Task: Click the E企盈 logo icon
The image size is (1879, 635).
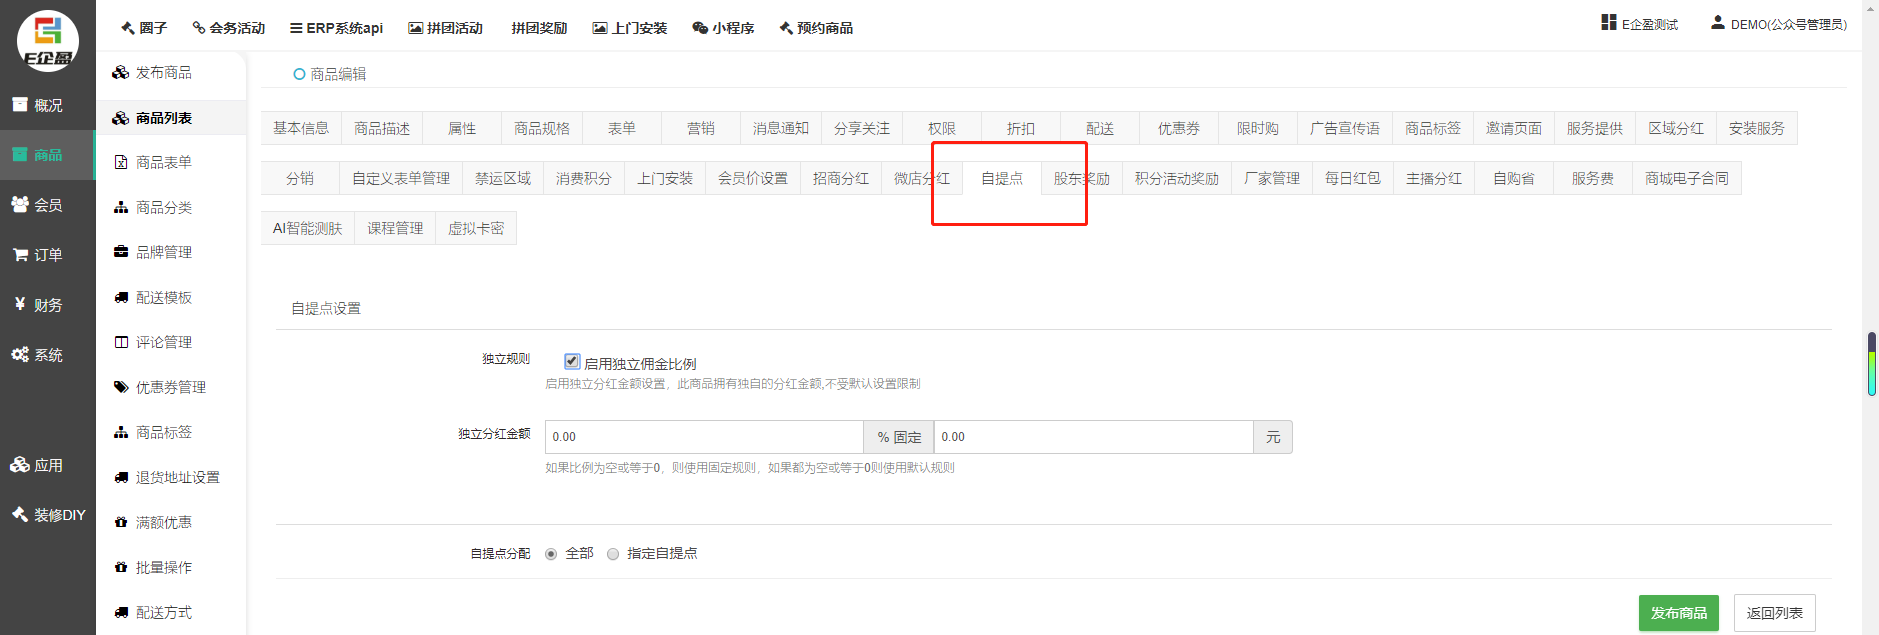Action: click(x=47, y=40)
